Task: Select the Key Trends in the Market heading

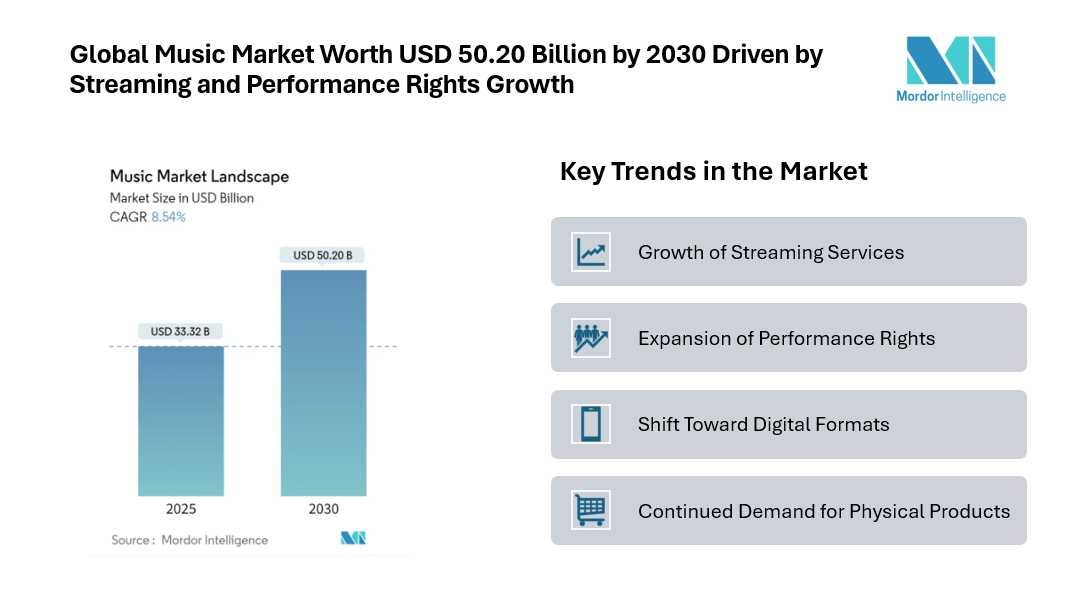Action: coord(713,171)
